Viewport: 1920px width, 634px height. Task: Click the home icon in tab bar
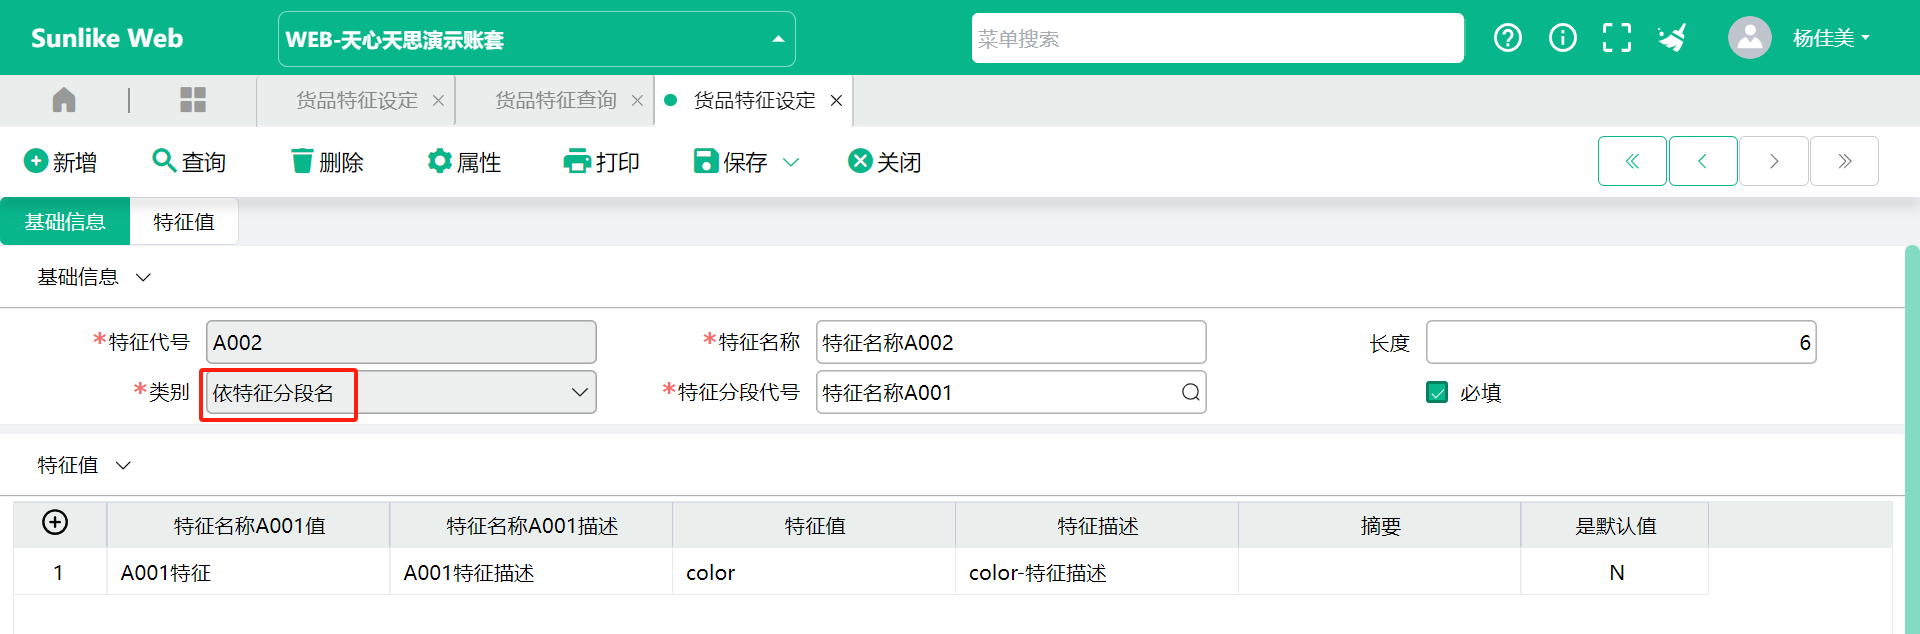(64, 100)
